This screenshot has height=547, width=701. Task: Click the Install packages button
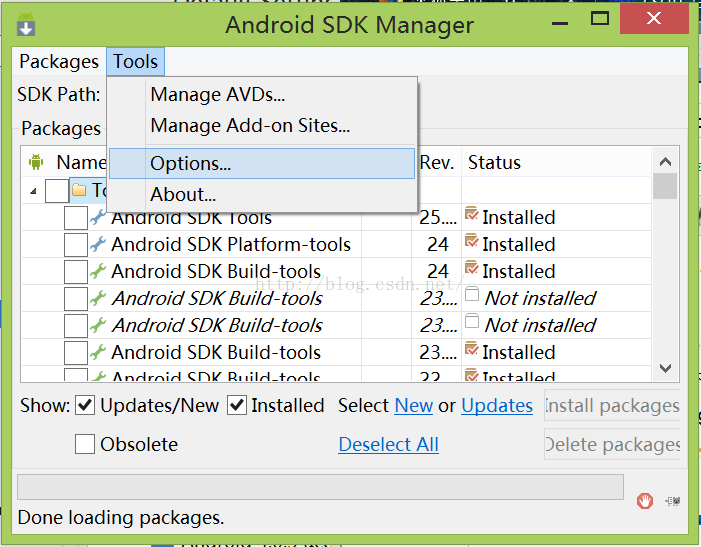pos(612,405)
